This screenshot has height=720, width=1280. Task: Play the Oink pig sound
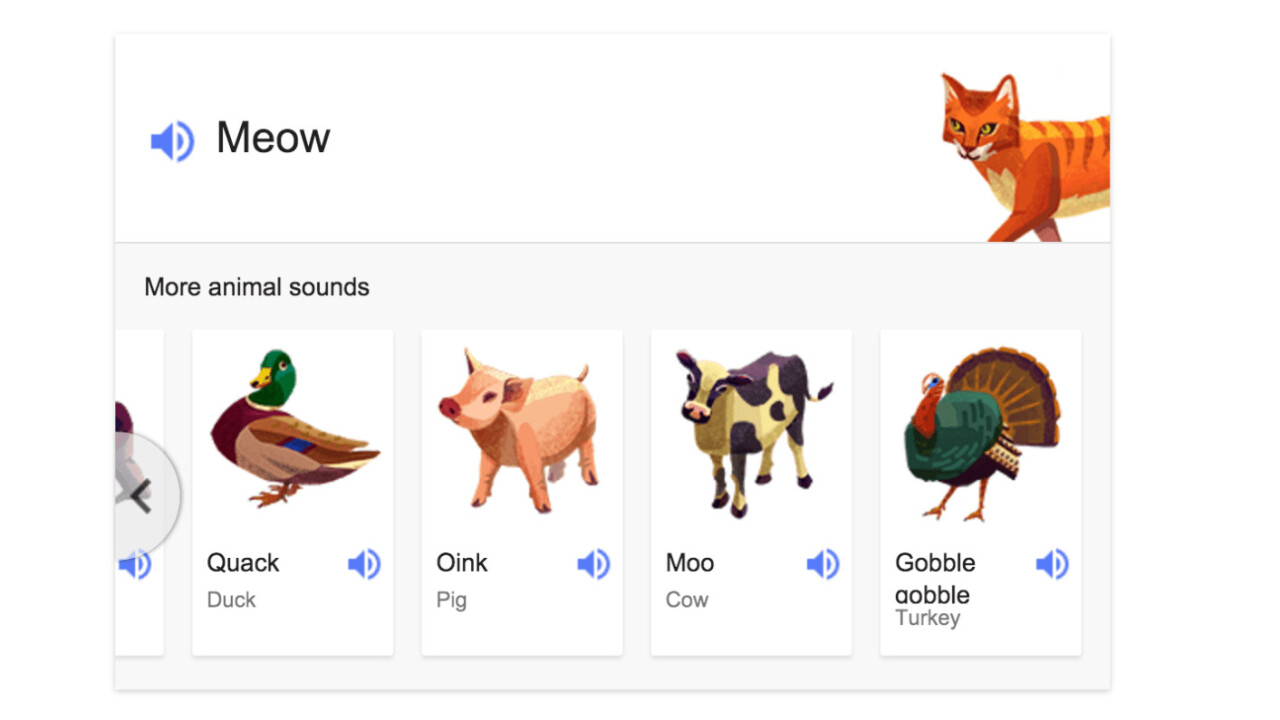pos(593,565)
